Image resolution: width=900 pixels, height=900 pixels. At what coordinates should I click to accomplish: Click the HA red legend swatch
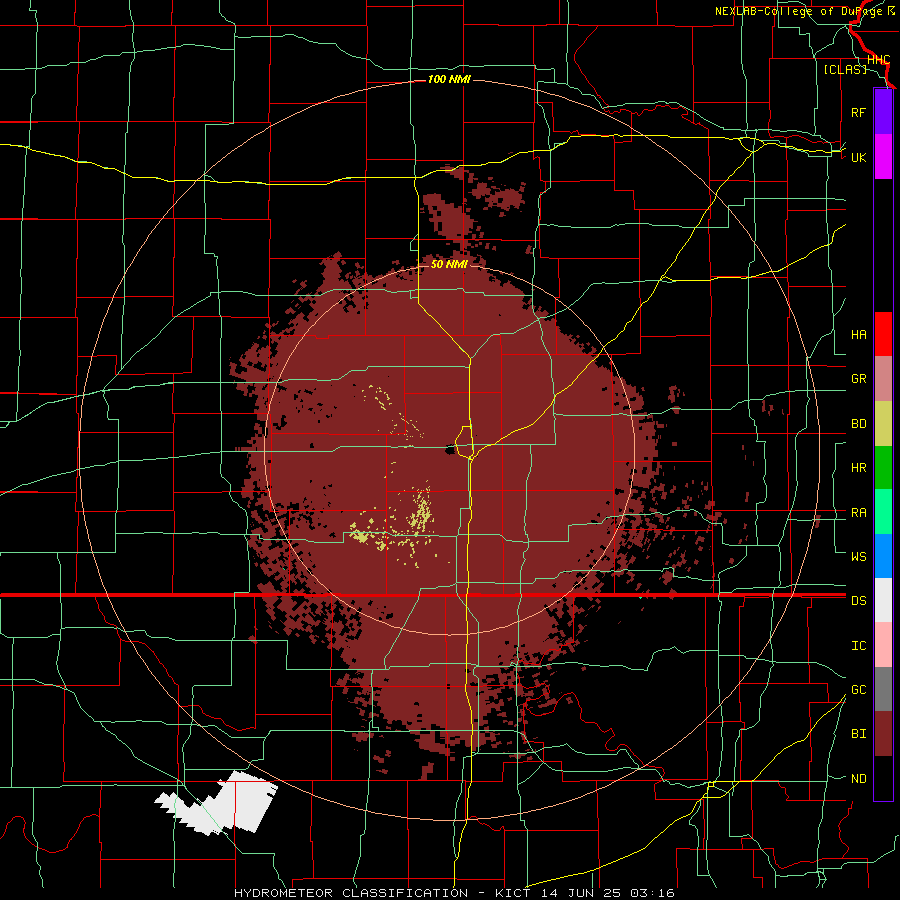click(883, 334)
